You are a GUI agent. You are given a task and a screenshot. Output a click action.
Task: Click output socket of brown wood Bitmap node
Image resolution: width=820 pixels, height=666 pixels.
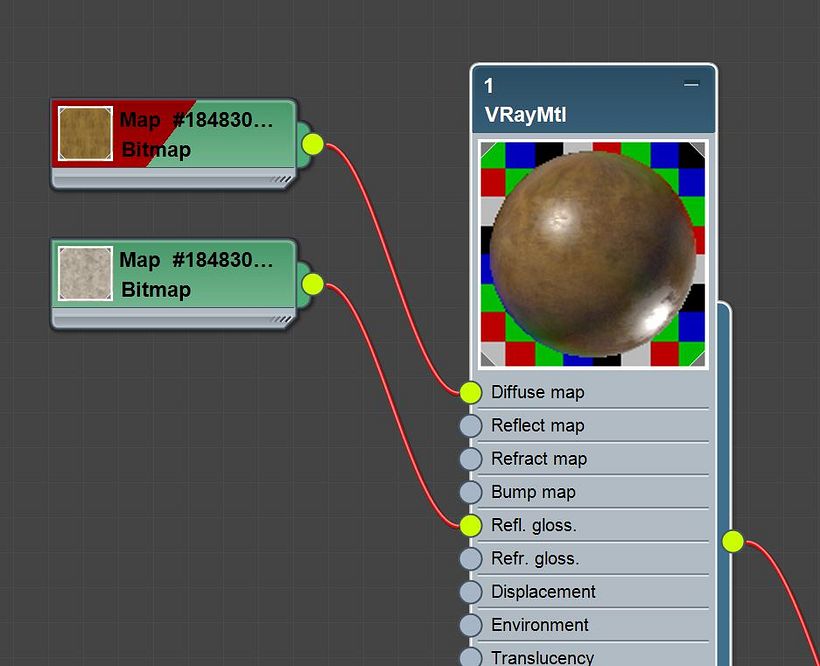313,144
